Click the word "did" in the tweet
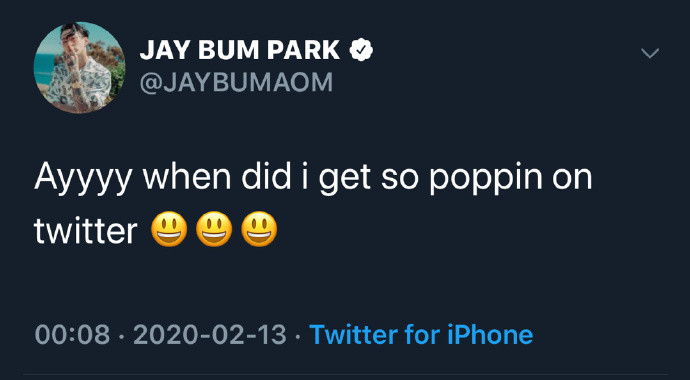Viewport: 690px width, 380px height. pyautogui.click(x=267, y=176)
